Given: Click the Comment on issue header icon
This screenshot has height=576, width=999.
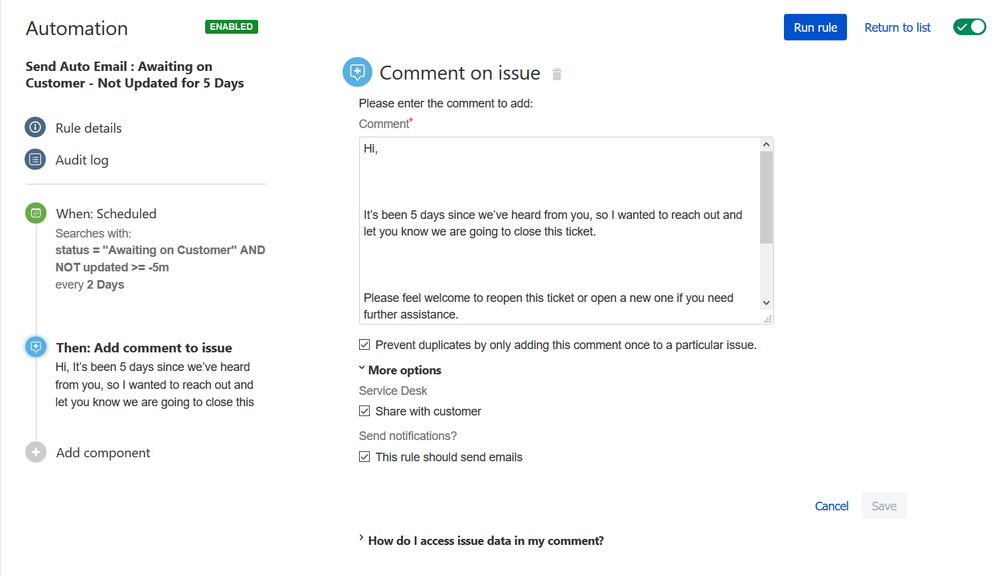Looking at the screenshot, I should click(x=357, y=72).
